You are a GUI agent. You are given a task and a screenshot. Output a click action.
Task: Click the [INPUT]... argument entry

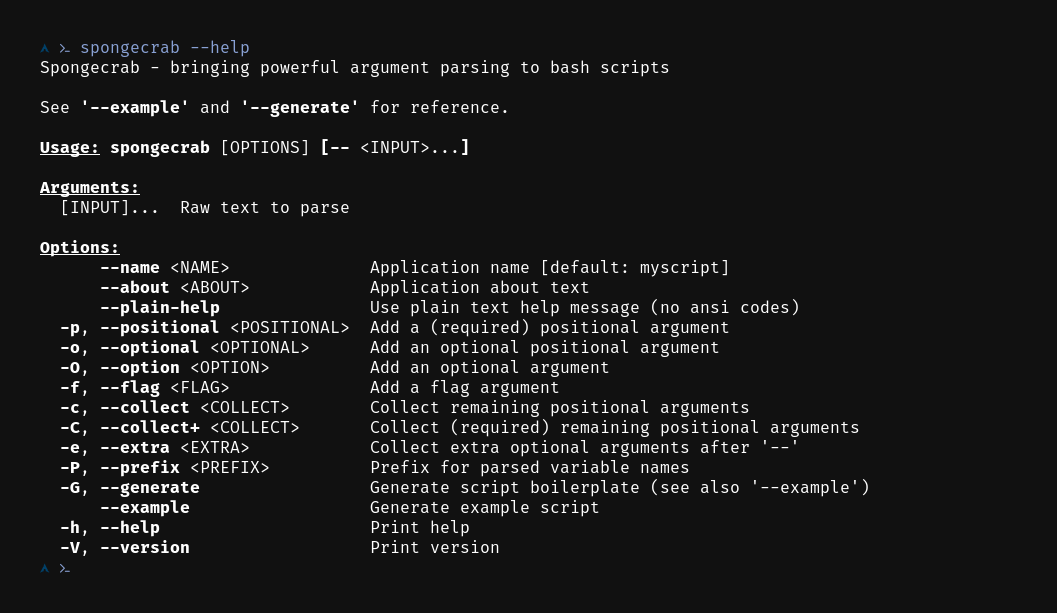[110, 208]
